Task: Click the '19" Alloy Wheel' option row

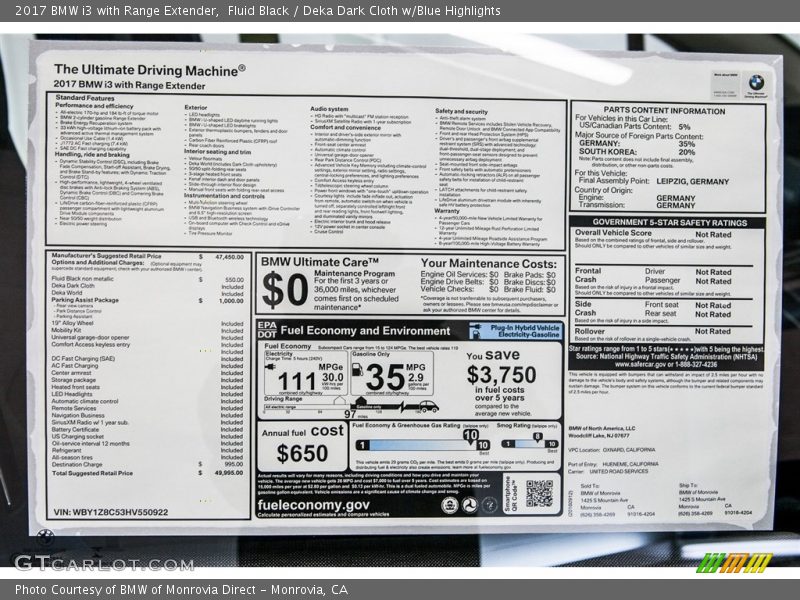Action: (x=147, y=323)
